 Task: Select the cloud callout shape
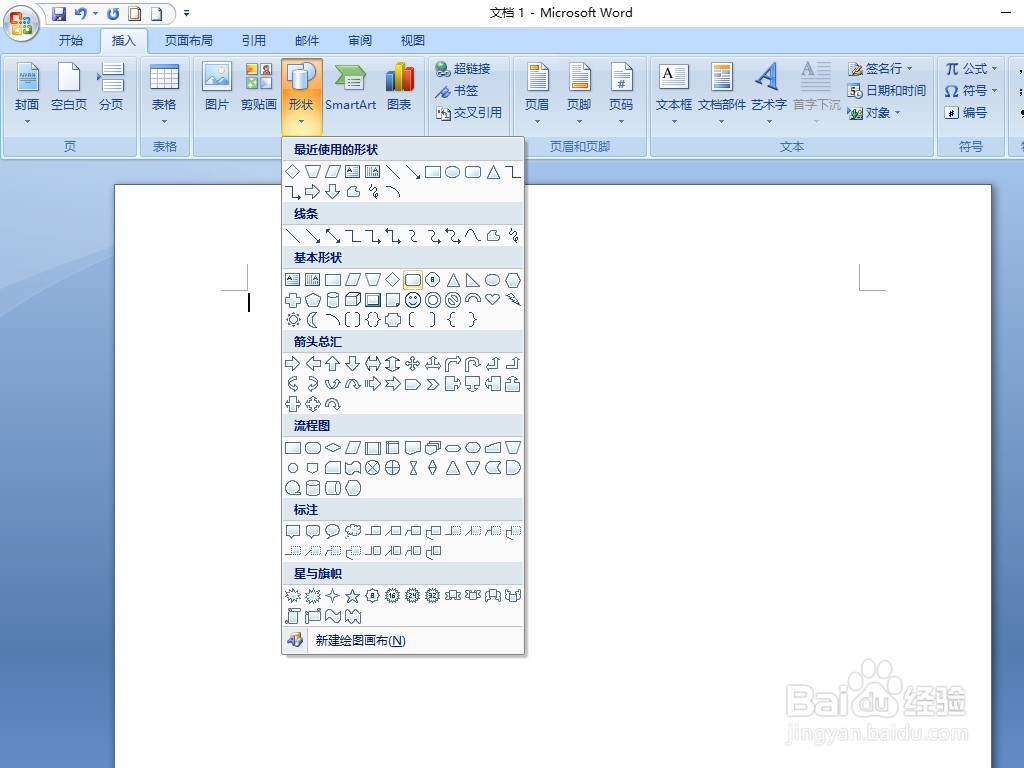[x=353, y=531]
